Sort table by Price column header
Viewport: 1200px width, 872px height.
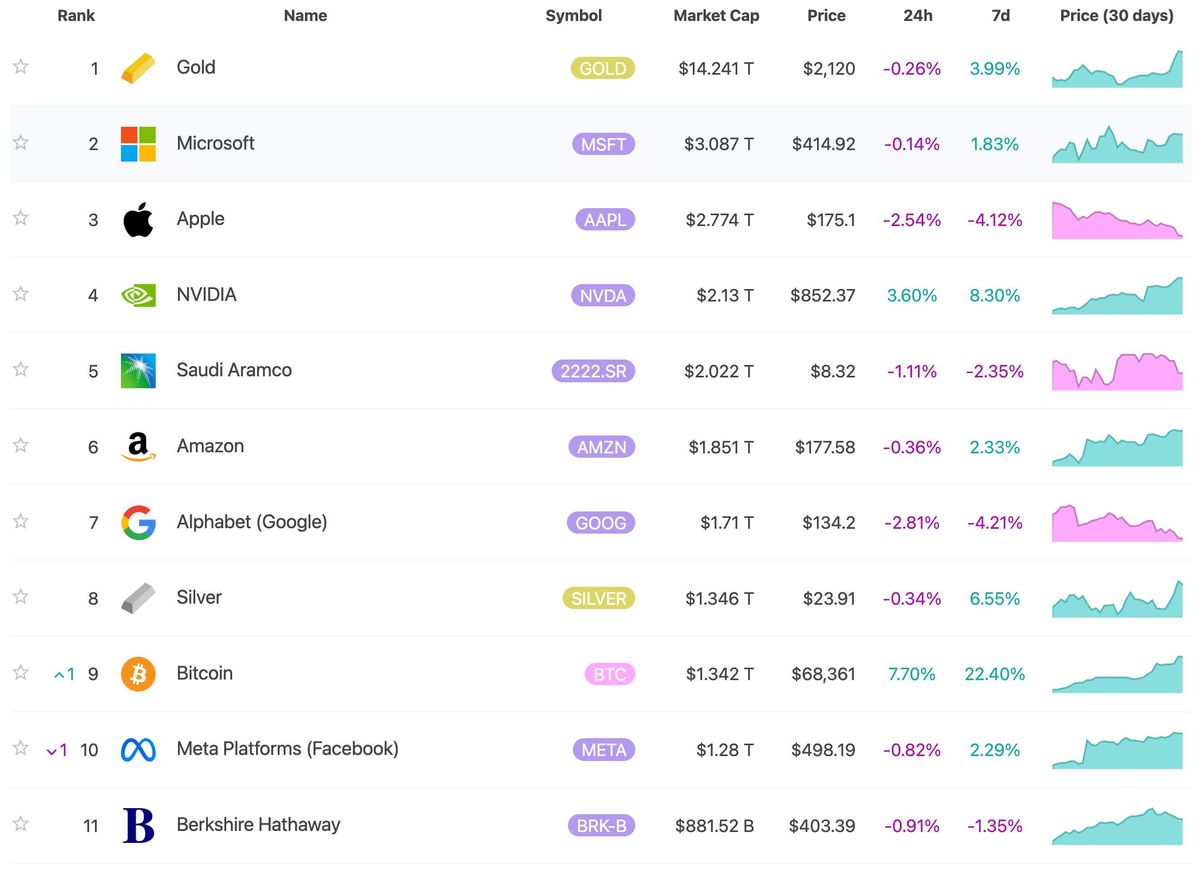pos(826,16)
